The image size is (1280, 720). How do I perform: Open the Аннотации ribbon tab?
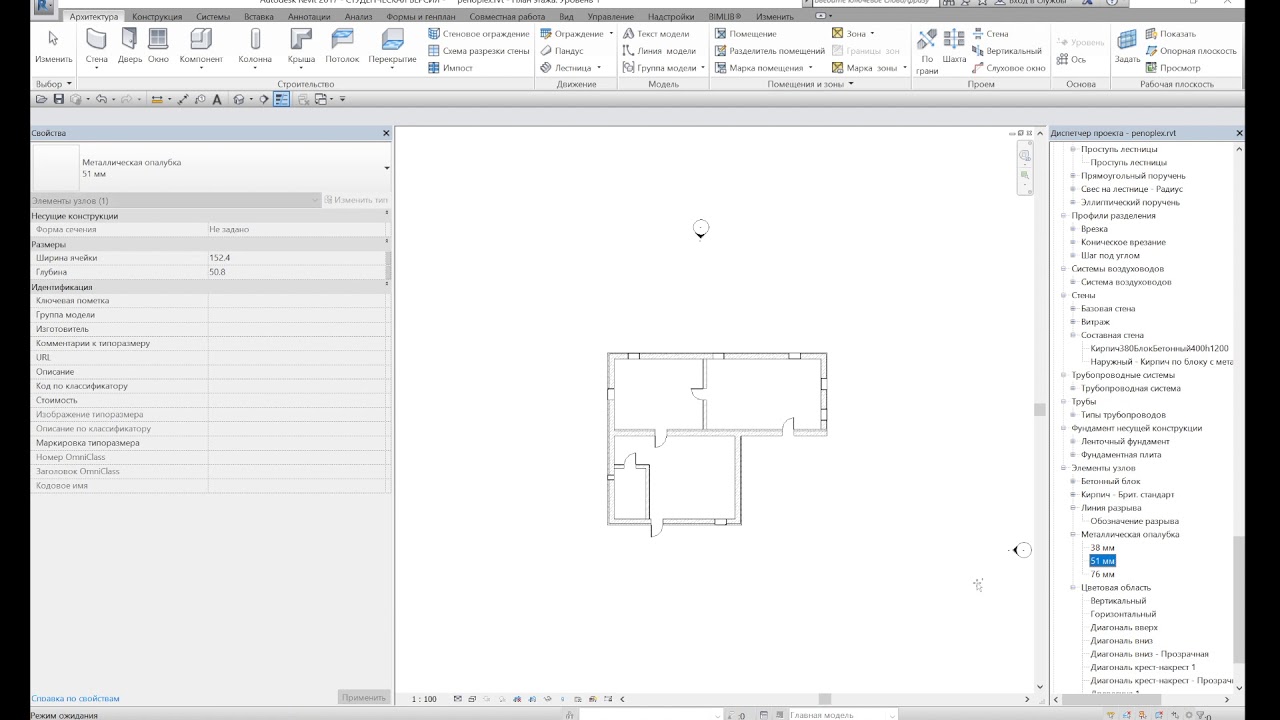tap(309, 17)
